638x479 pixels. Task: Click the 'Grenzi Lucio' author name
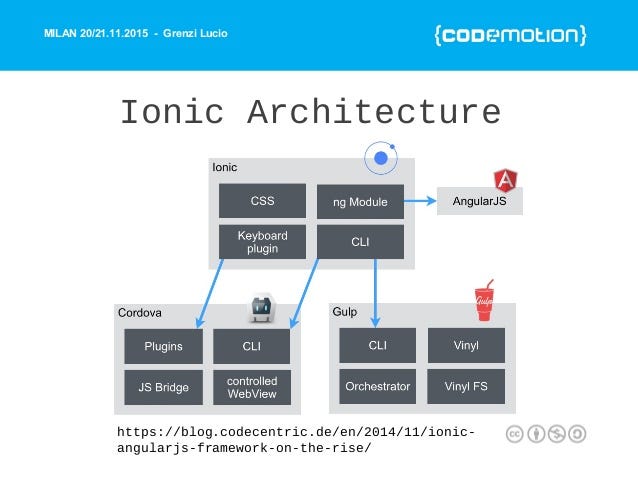[x=195, y=33]
